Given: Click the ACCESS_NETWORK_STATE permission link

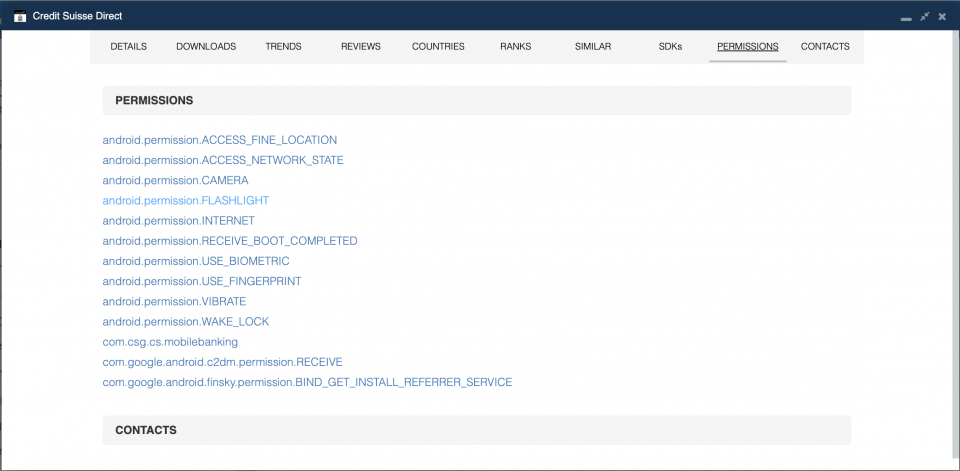Looking at the screenshot, I should pyautogui.click(x=223, y=160).
